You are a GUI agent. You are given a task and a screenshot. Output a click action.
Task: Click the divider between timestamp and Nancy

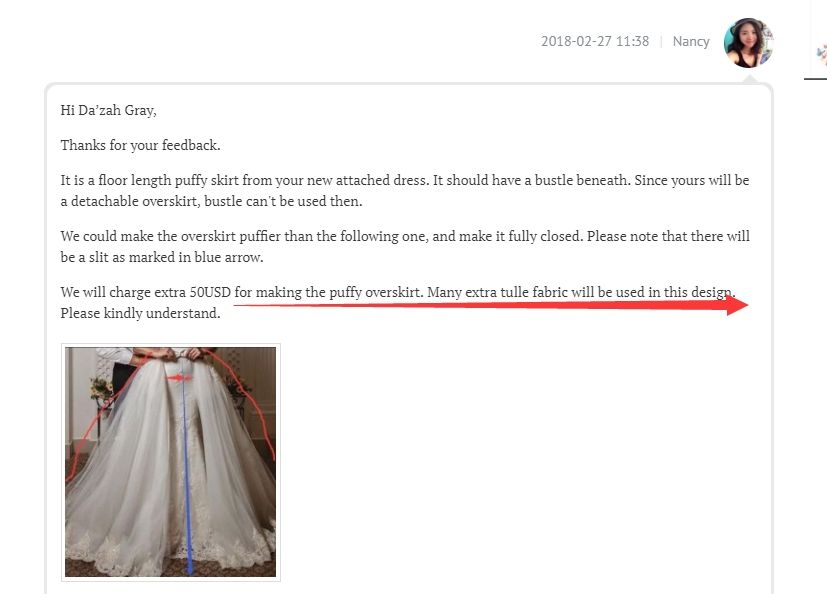pos(661,42)
